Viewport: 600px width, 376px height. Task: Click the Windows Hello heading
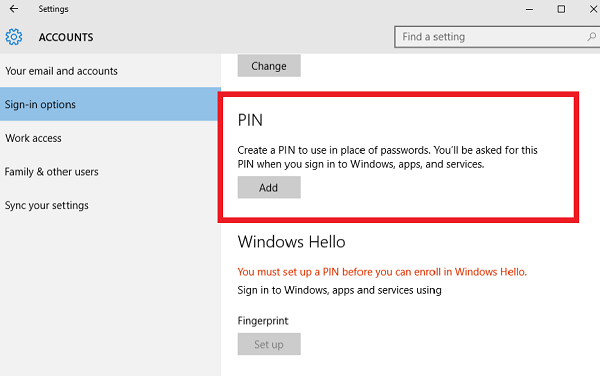[292, 242]
